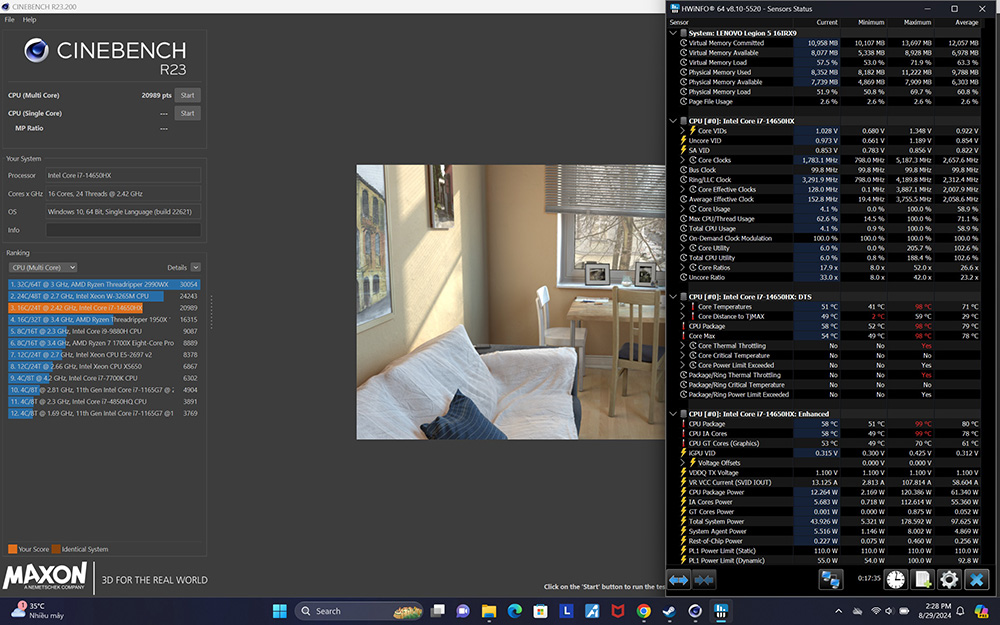
Task: Click the Info input field in Cinebench
Action: (123, 230)
